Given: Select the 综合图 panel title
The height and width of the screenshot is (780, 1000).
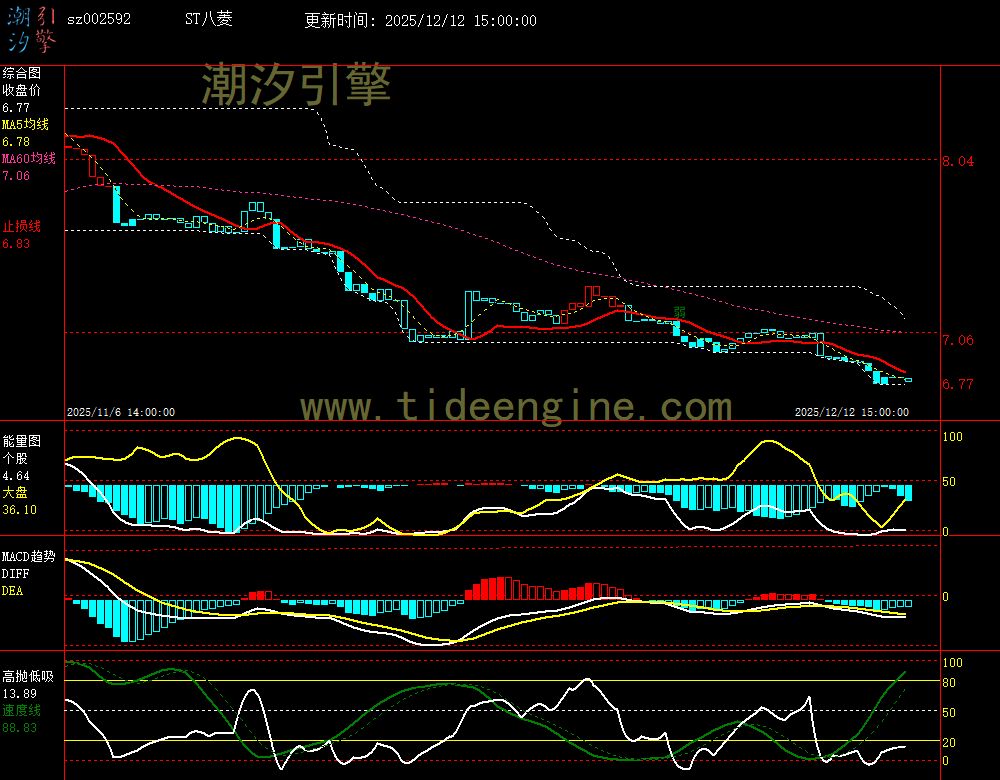Looking at the screenshot, I should pos(22,73).
